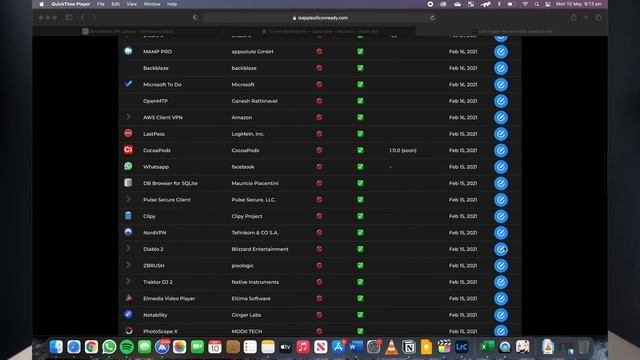Launch VLC from the Dock
The image size is (640, 360).
391,347
